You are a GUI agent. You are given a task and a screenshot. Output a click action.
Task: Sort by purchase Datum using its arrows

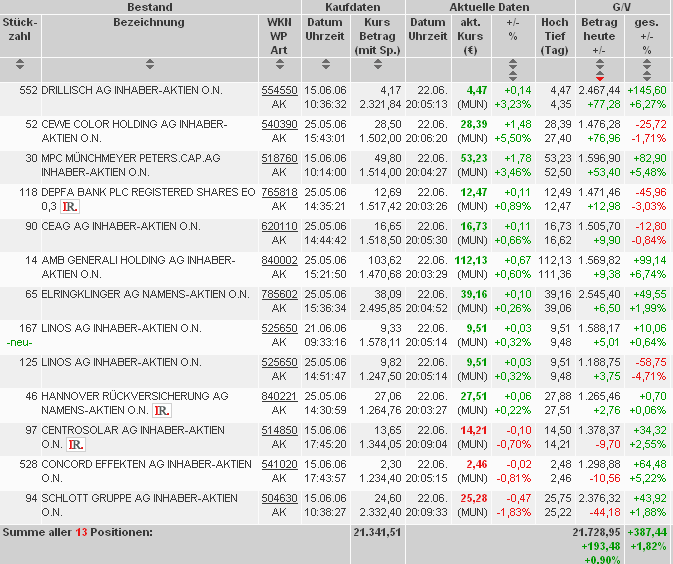[x=325, y=64]
